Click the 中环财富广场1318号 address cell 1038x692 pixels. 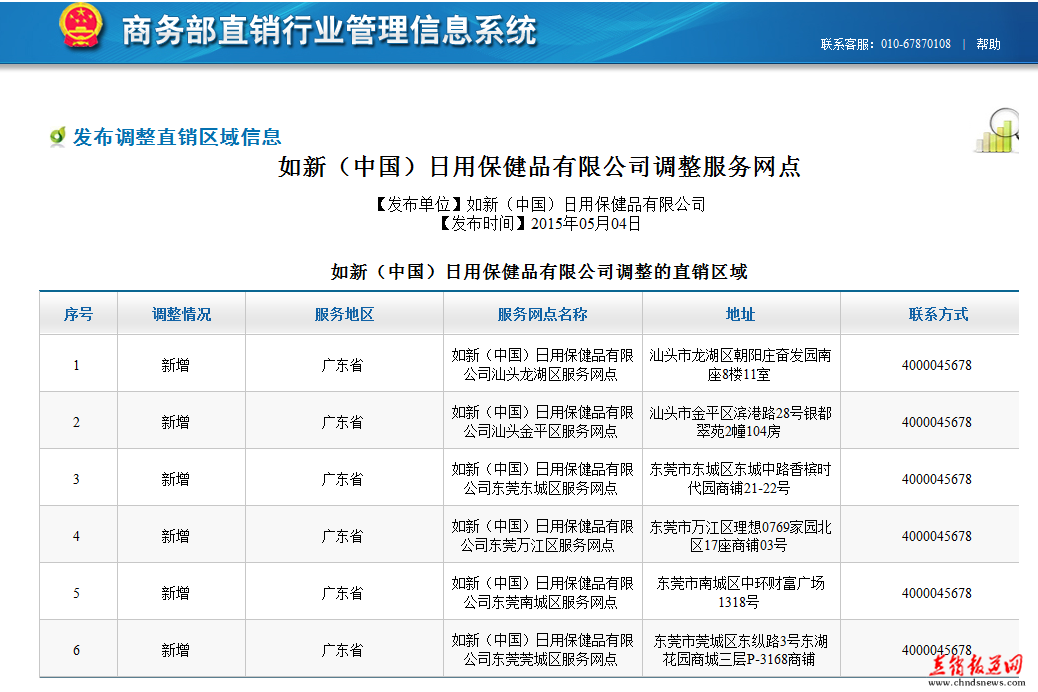(x=740, y=593)
